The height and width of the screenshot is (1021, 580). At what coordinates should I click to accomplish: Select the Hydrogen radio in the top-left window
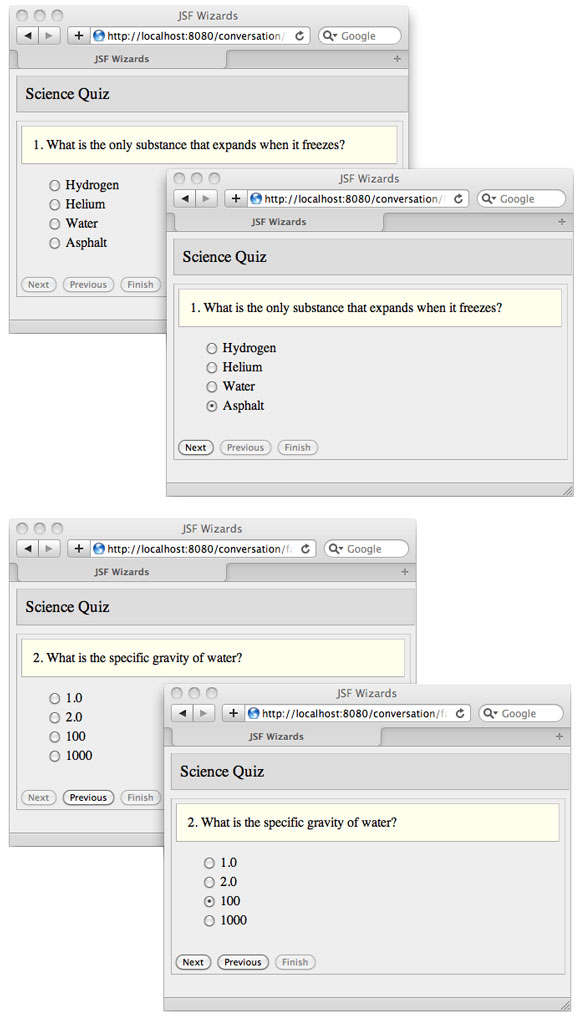55,186
